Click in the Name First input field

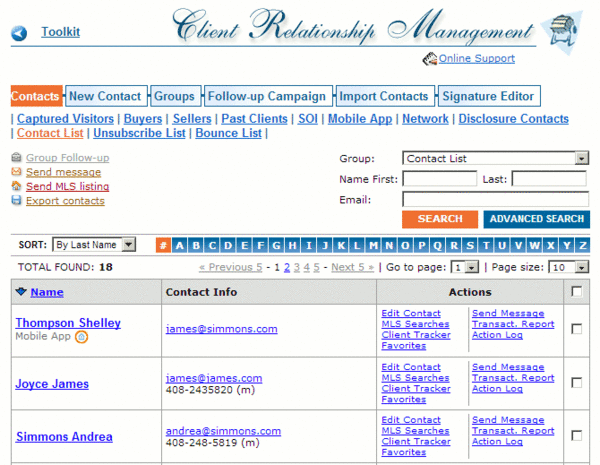coord(440,179)
